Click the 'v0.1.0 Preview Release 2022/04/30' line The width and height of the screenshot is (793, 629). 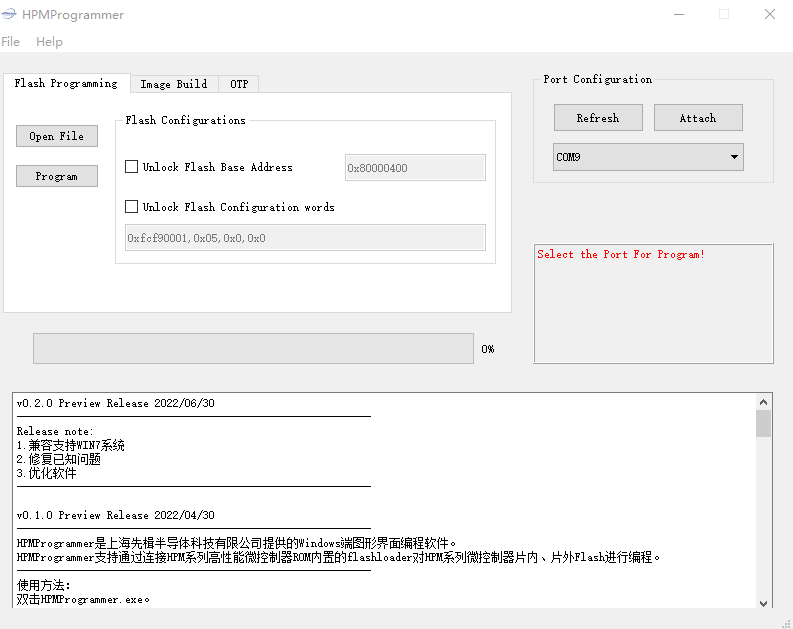coord(116,515)
